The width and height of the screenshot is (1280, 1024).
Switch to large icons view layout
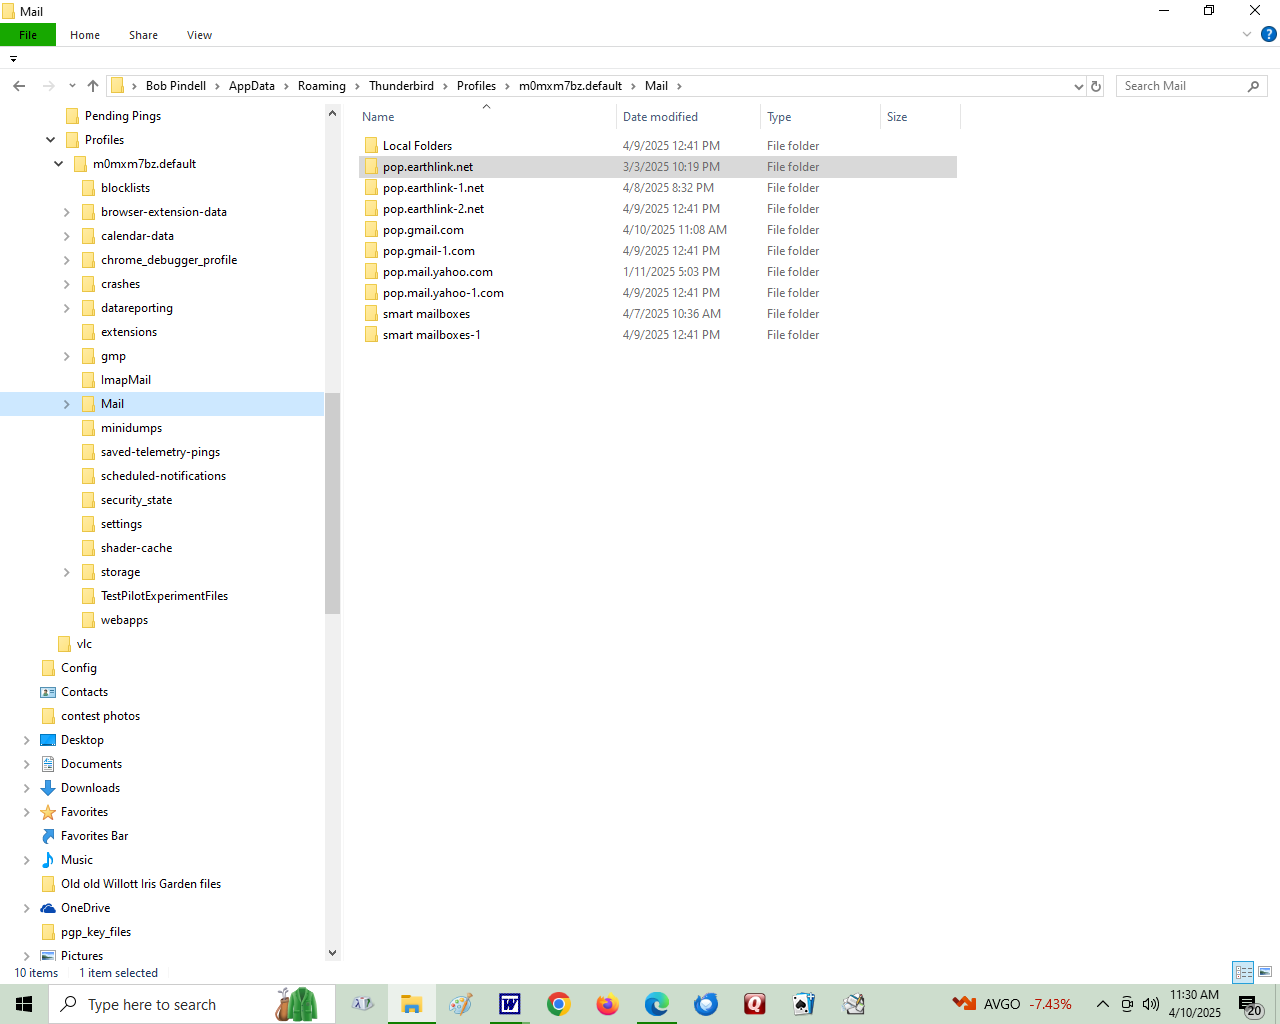pyautogui.click(x=1265, y=972)
